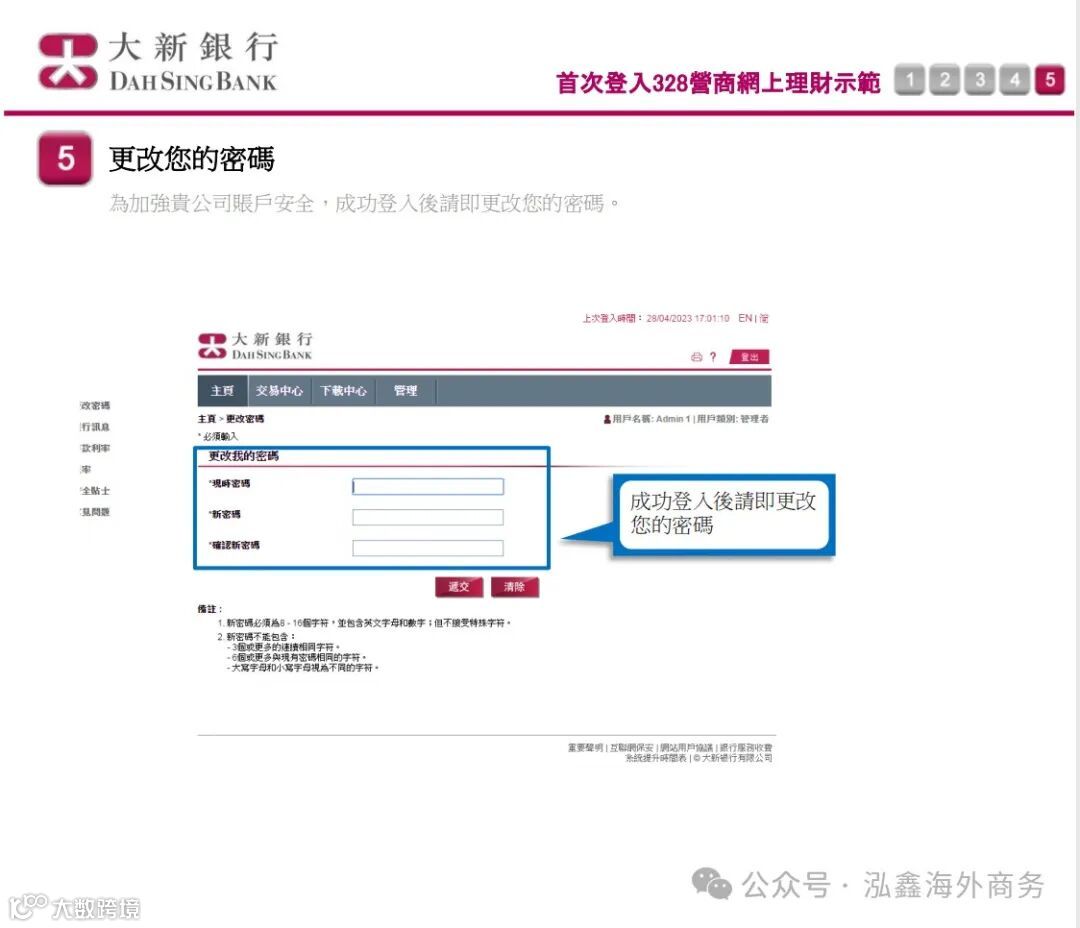The image size is (1080, 928).
Task: Click the sidebar item ending 款利率
Action: 95,448
